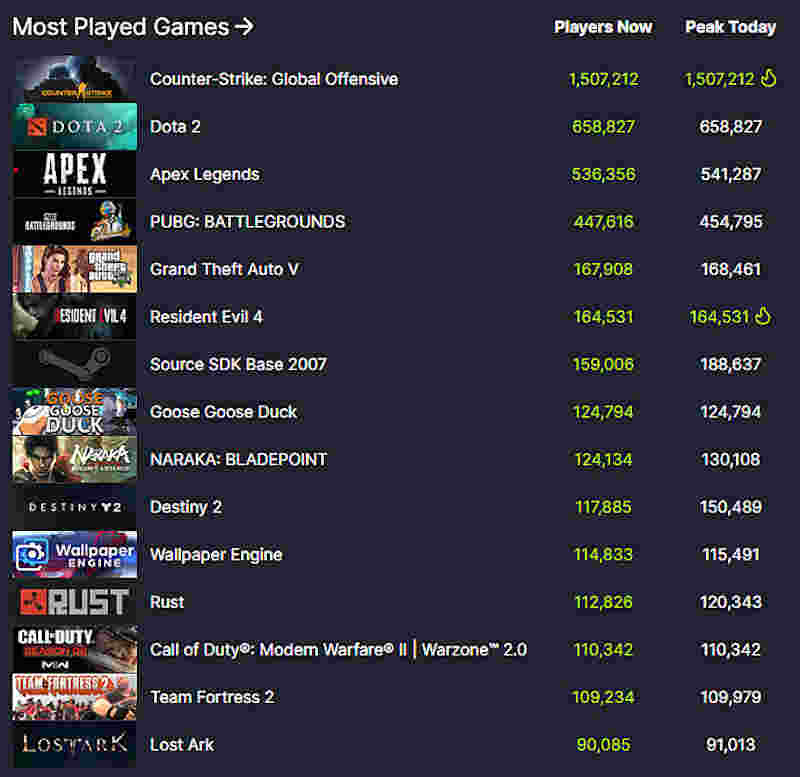Open the Call of Duty cover thumbnail
Screen dimensions: 800x777
75,649
